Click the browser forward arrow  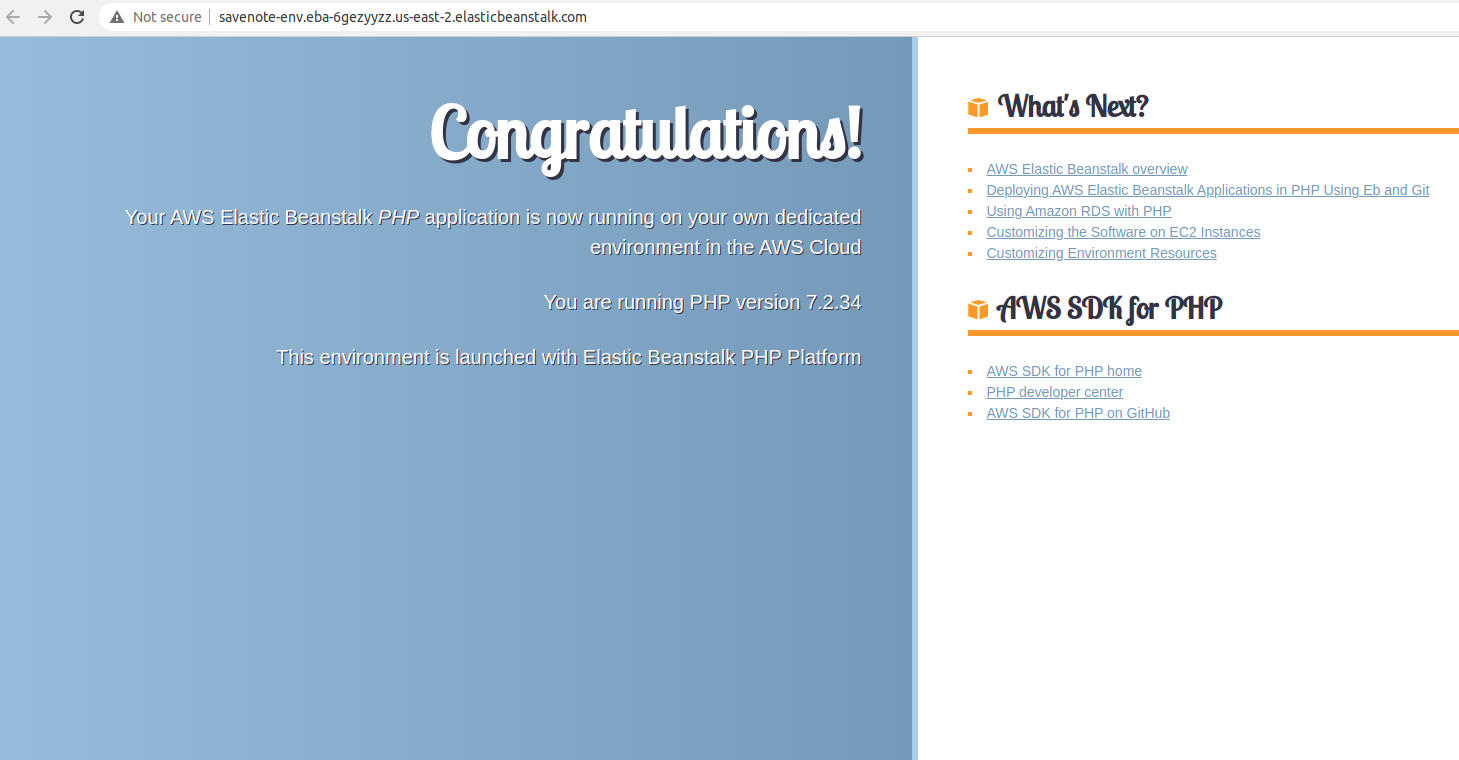click(x=45, y=17)
